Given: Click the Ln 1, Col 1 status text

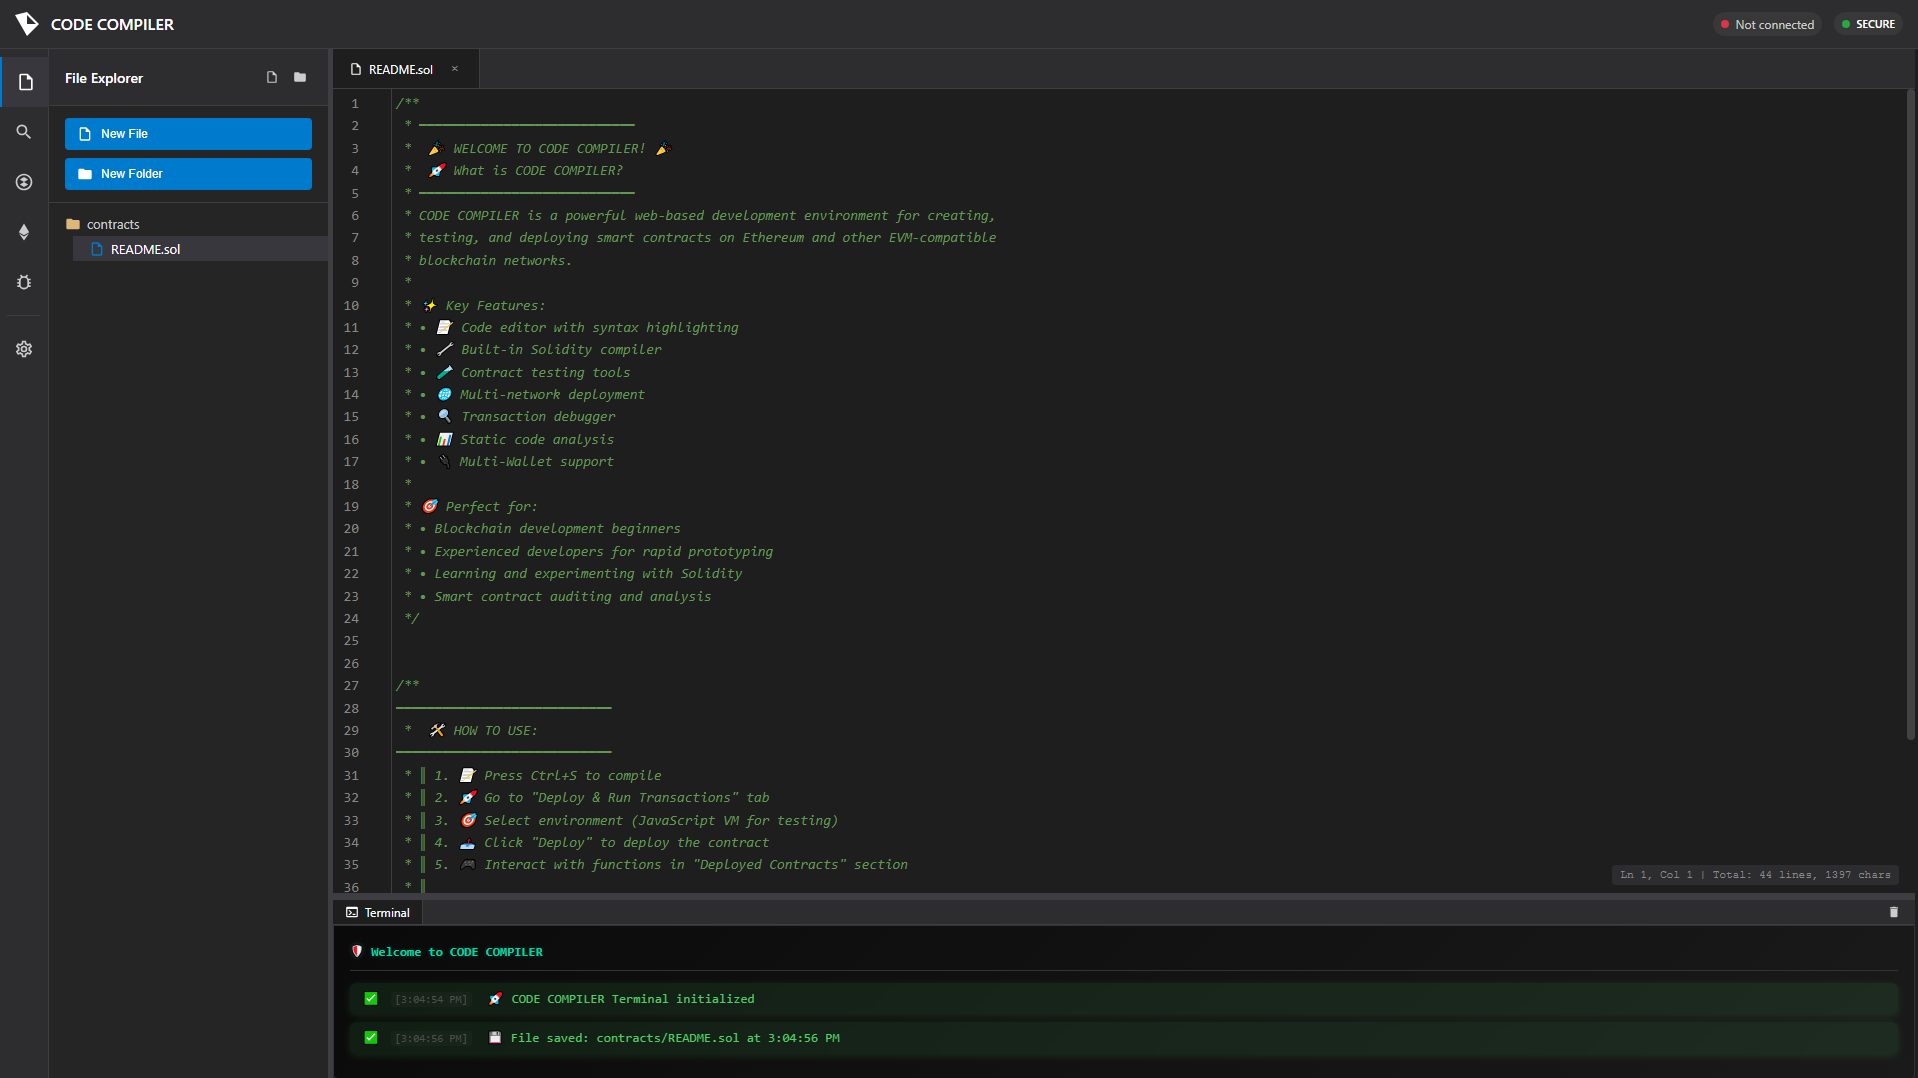Looking at the screenshot, I should pyautogui.click(x=1656, y=875).
